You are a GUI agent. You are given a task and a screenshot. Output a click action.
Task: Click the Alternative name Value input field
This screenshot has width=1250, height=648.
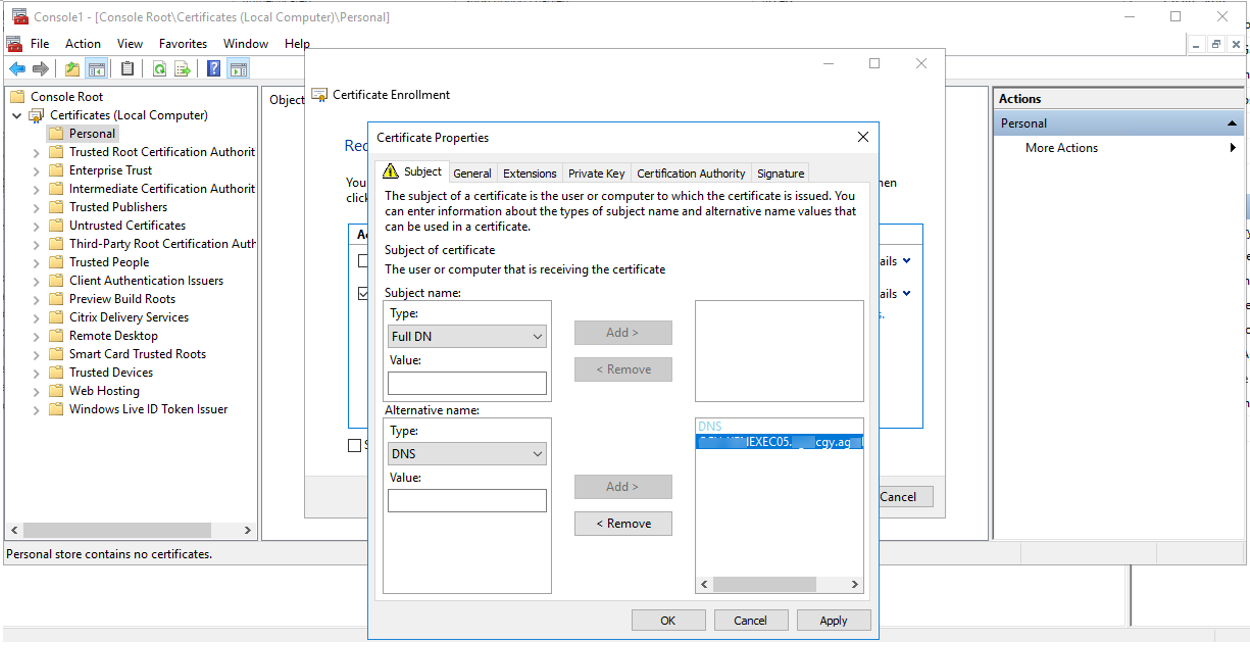coord(467,500)
